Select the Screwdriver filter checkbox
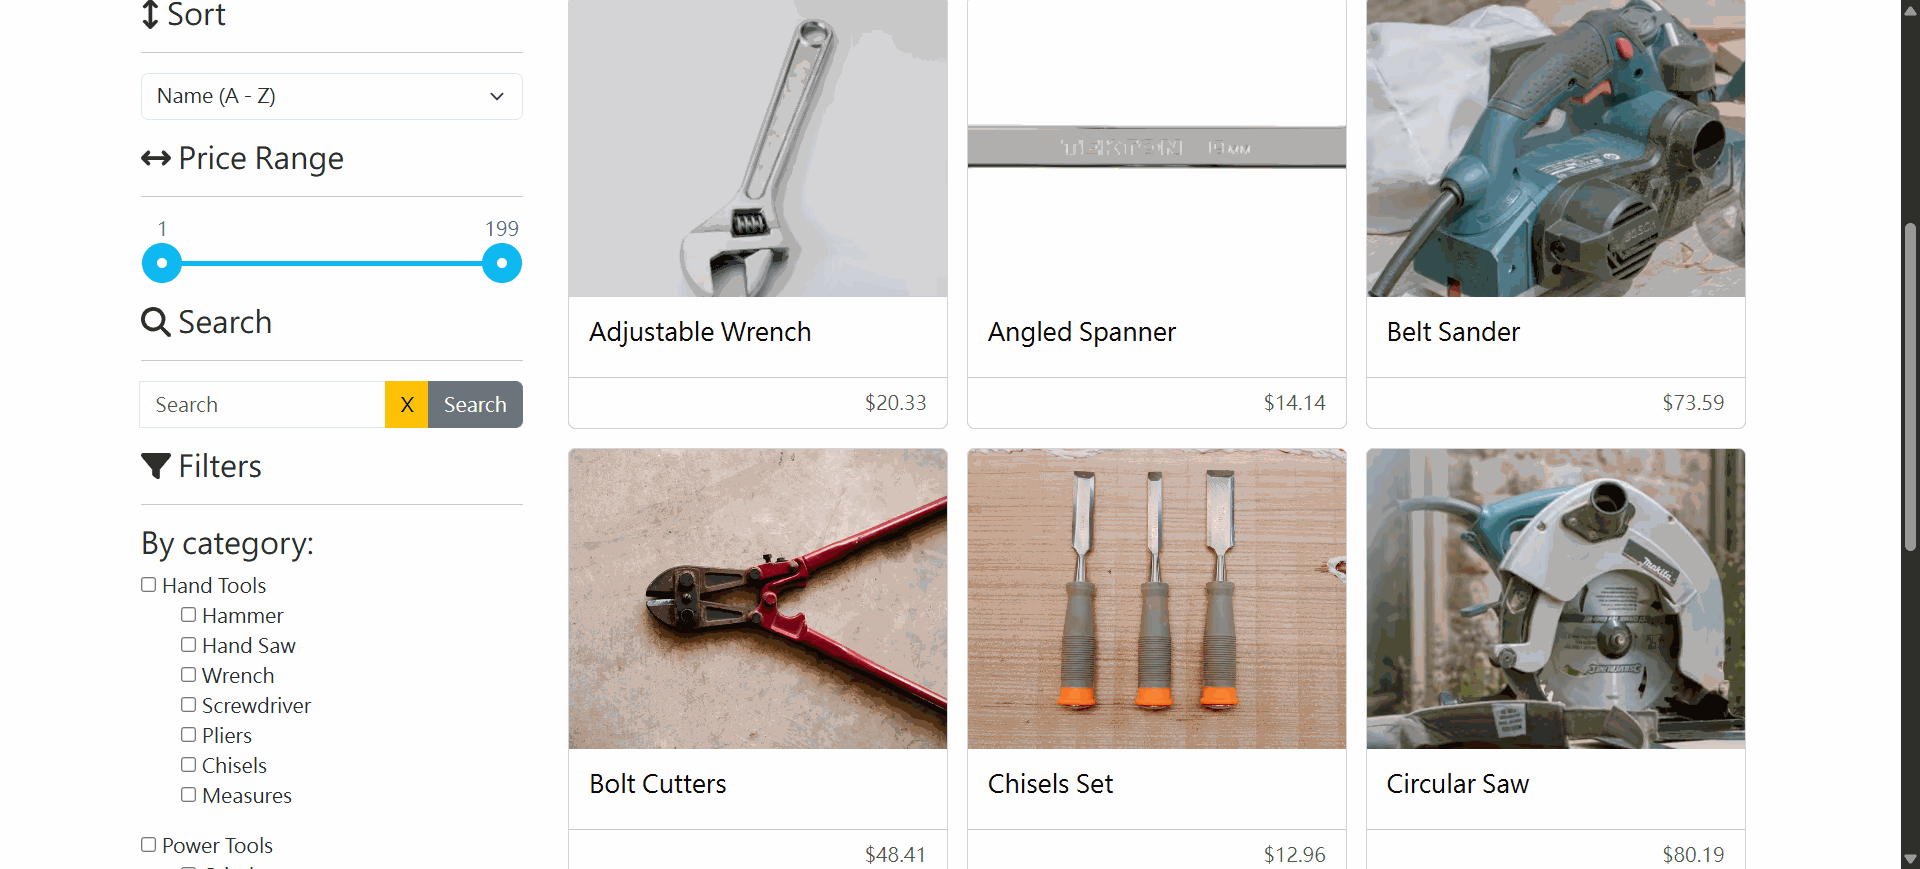Screen dimensions: 1920x869 (188, 705)
